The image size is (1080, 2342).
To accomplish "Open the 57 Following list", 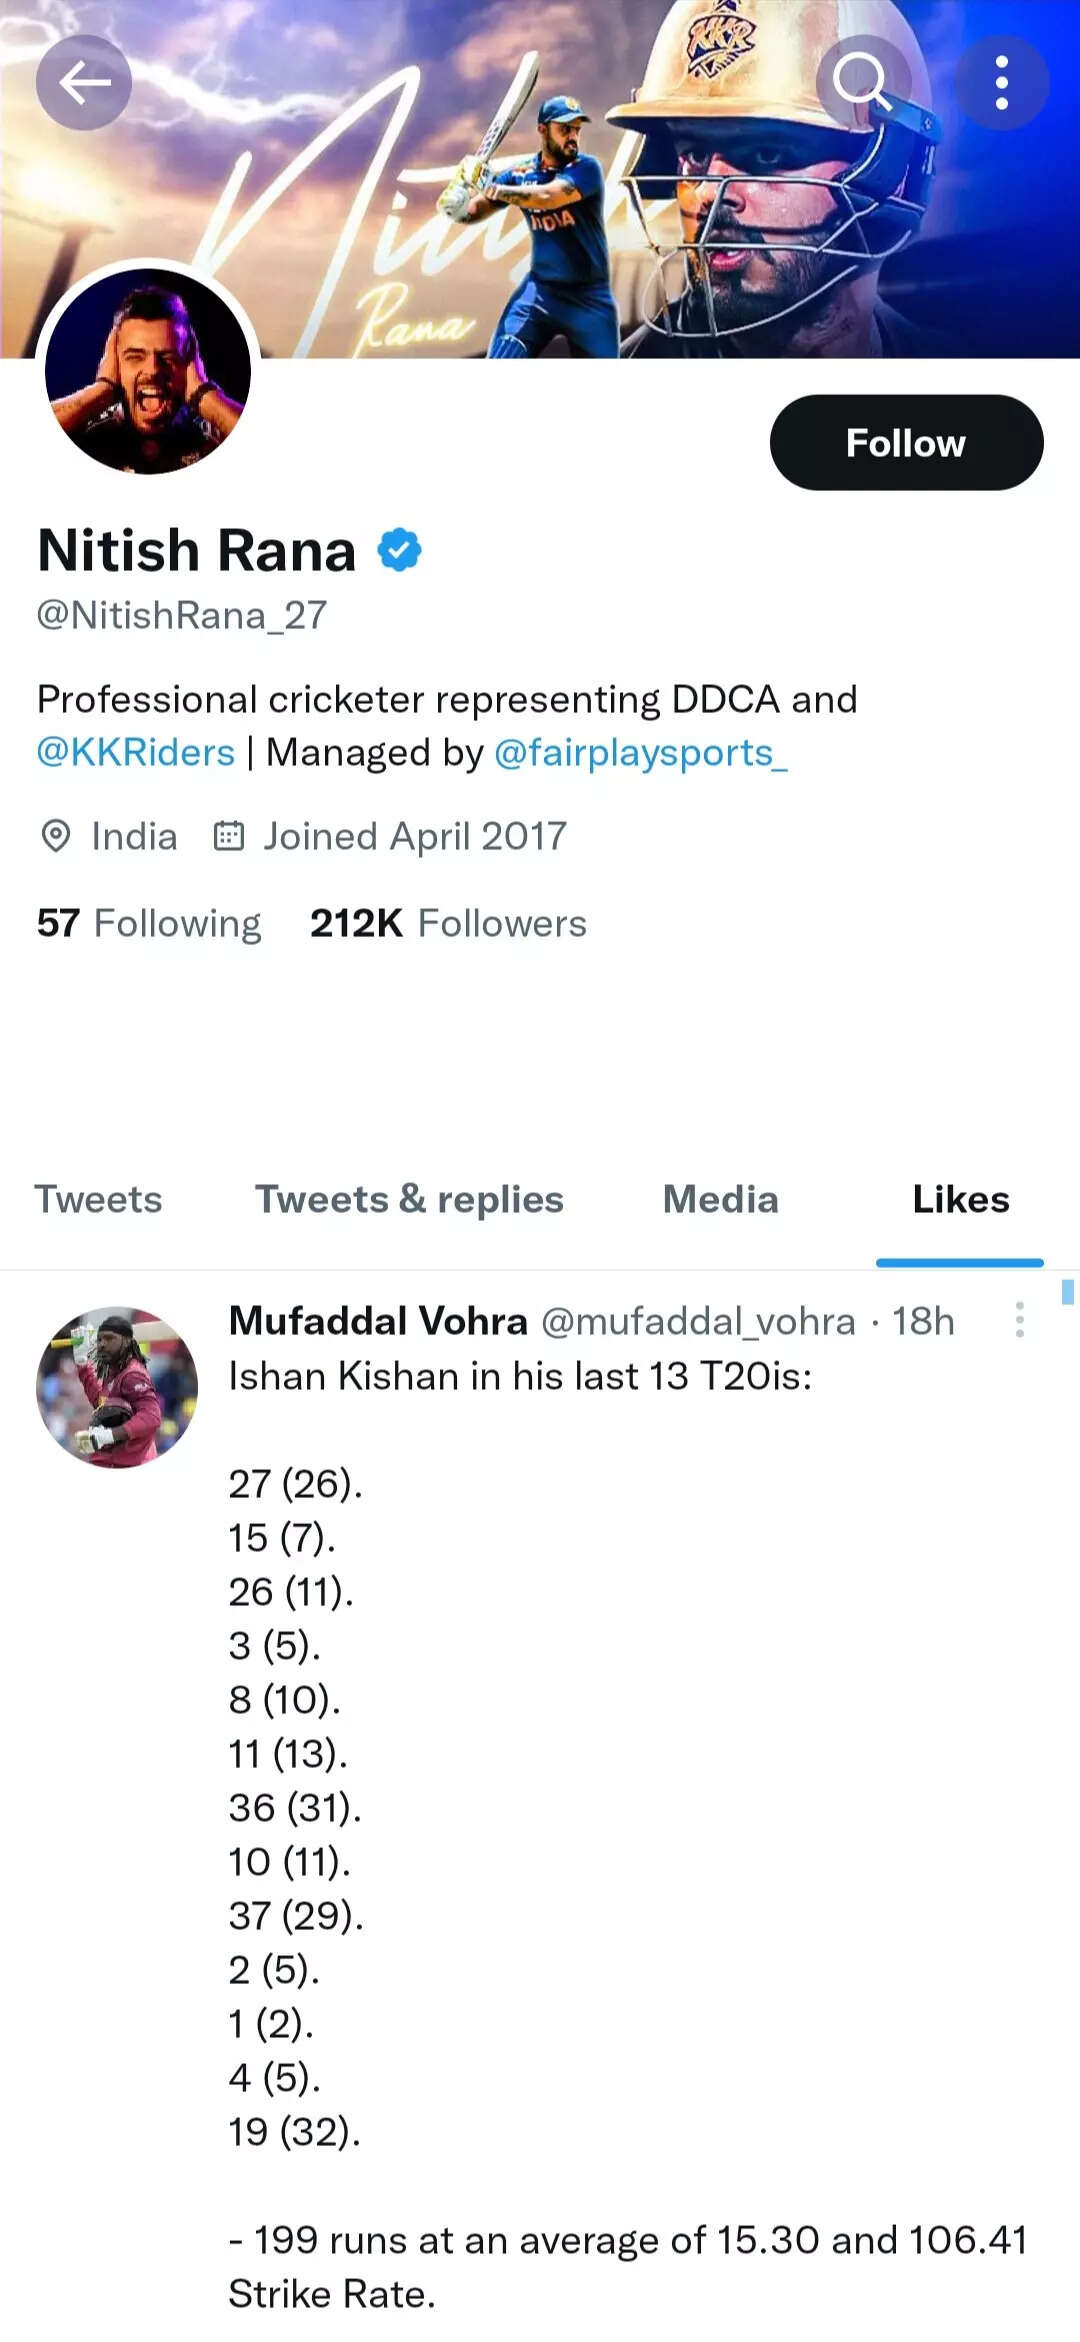I will [x=146, y=922].
